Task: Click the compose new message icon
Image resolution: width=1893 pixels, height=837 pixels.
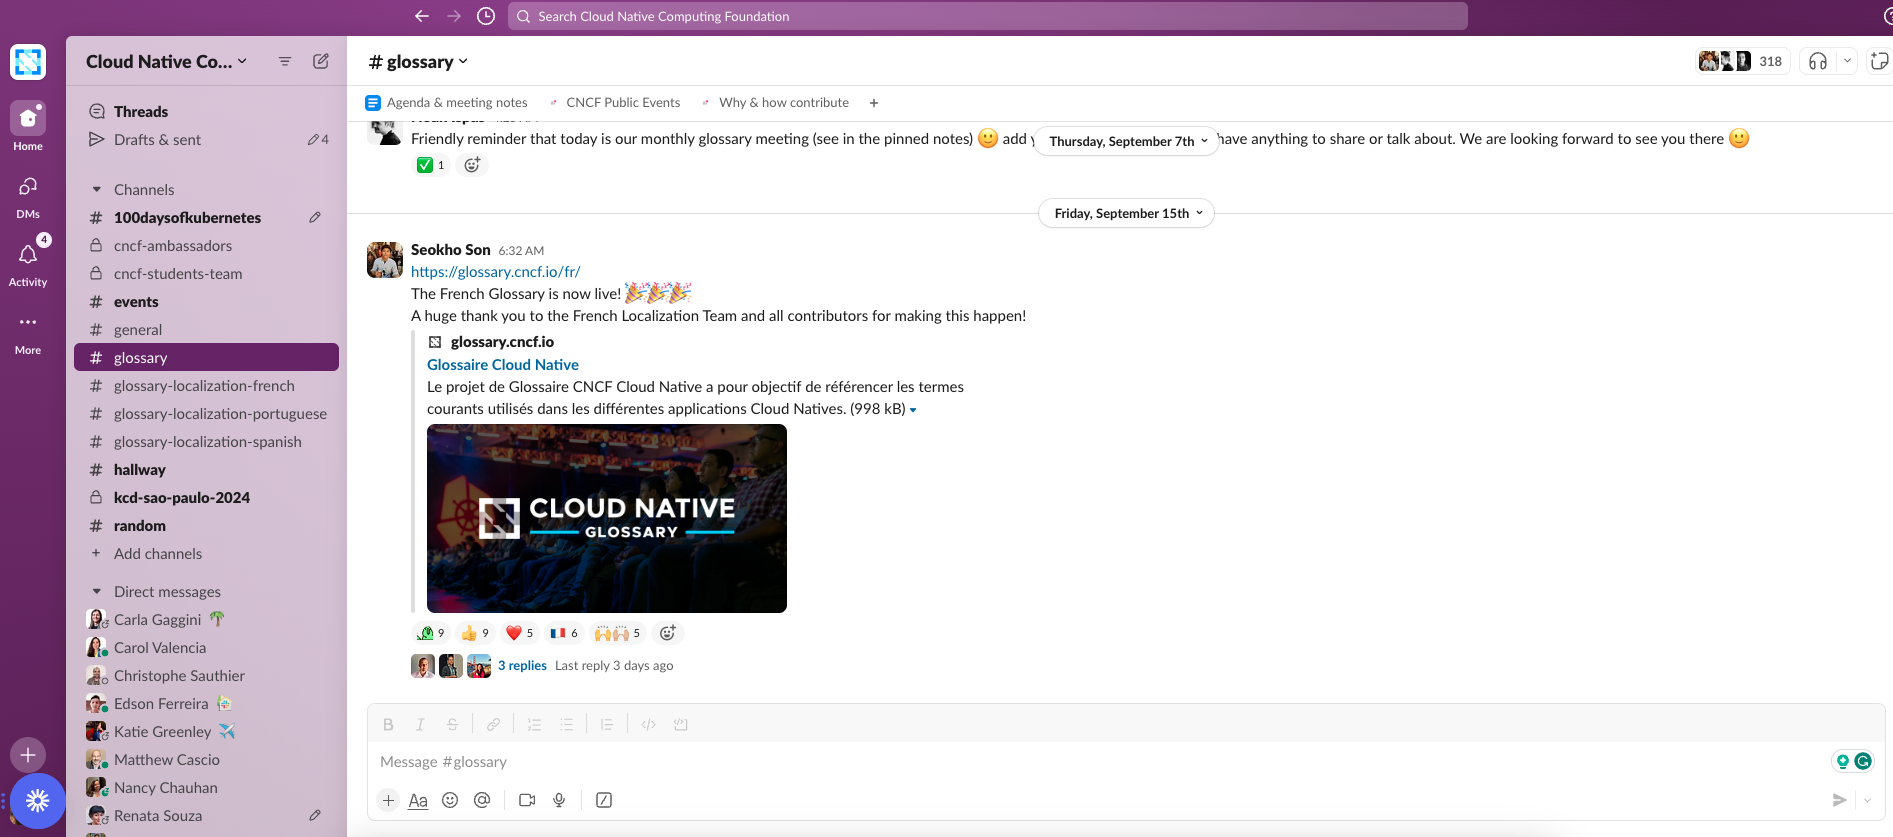Action: [x=321, y=61]
